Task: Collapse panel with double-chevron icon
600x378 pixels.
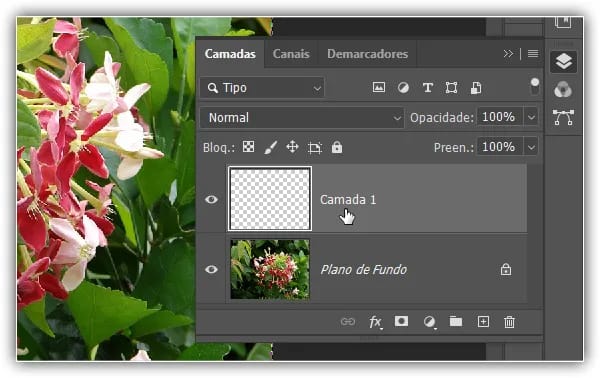Action: (508, 54)
